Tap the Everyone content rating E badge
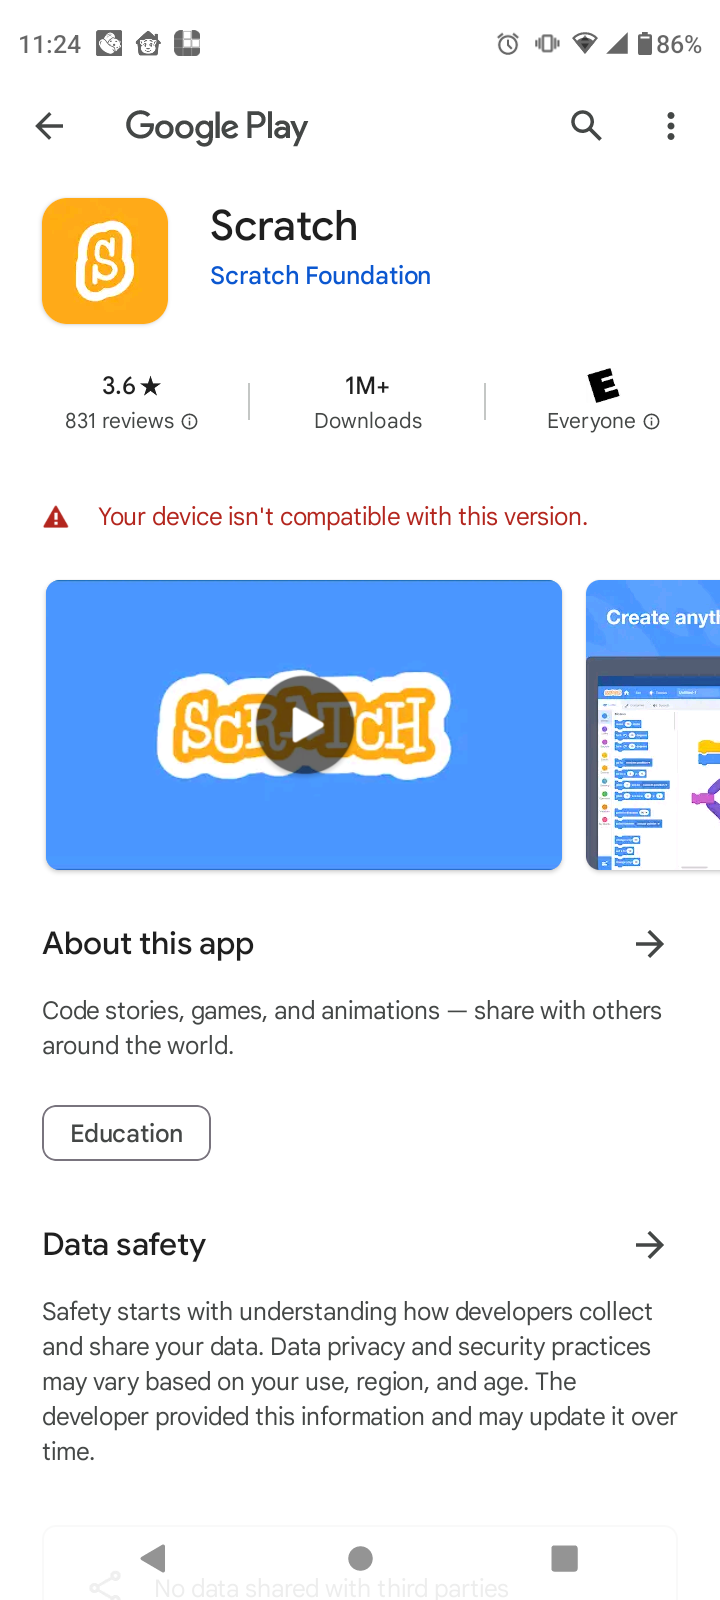The image size is (720, 1600). tap(603, 385)
